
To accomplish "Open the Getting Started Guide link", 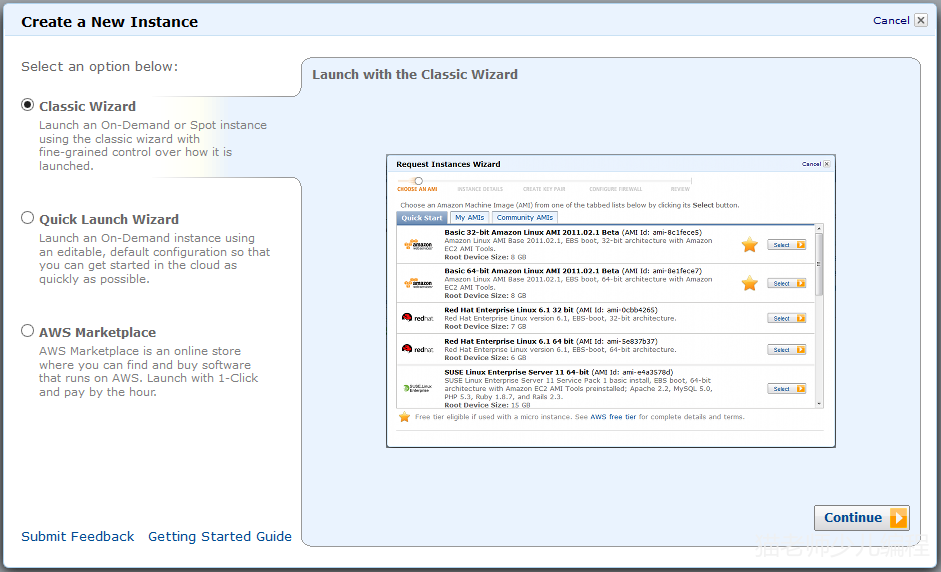I will pyautogui.click(x=220, y=537).
